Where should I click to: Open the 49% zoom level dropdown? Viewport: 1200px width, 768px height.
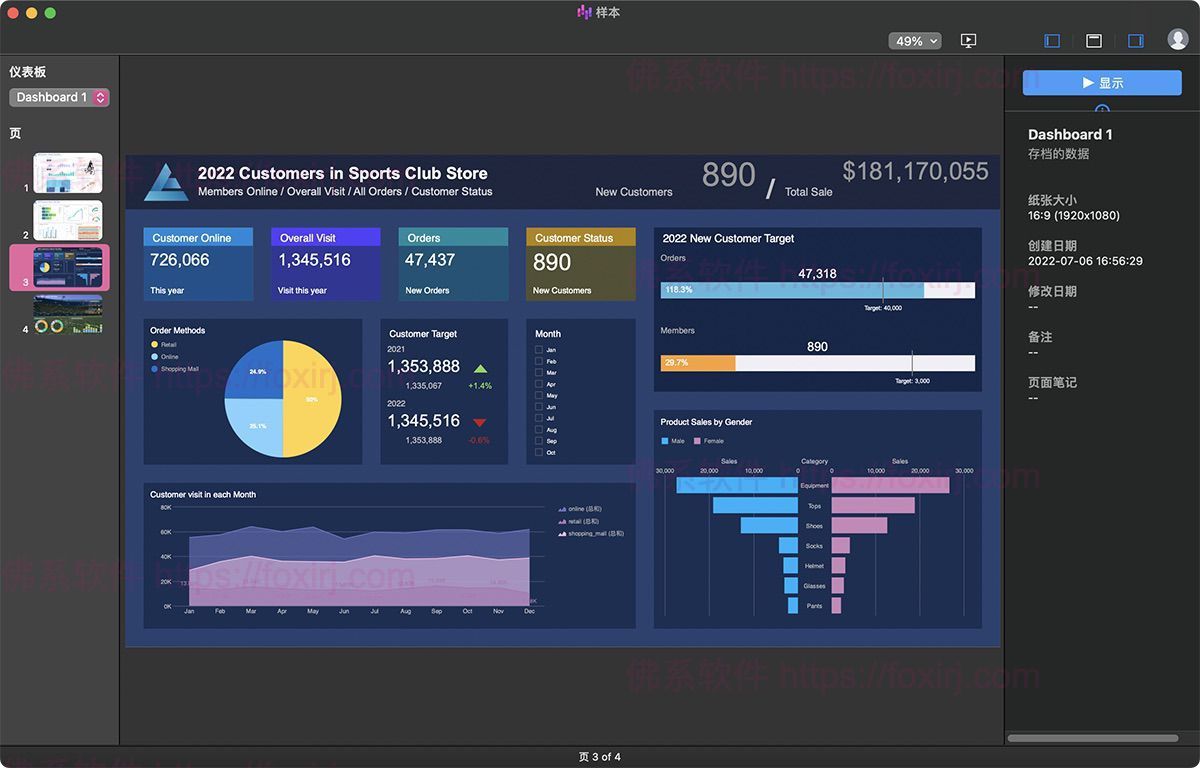pyautogui.click(x=915, y=41)
